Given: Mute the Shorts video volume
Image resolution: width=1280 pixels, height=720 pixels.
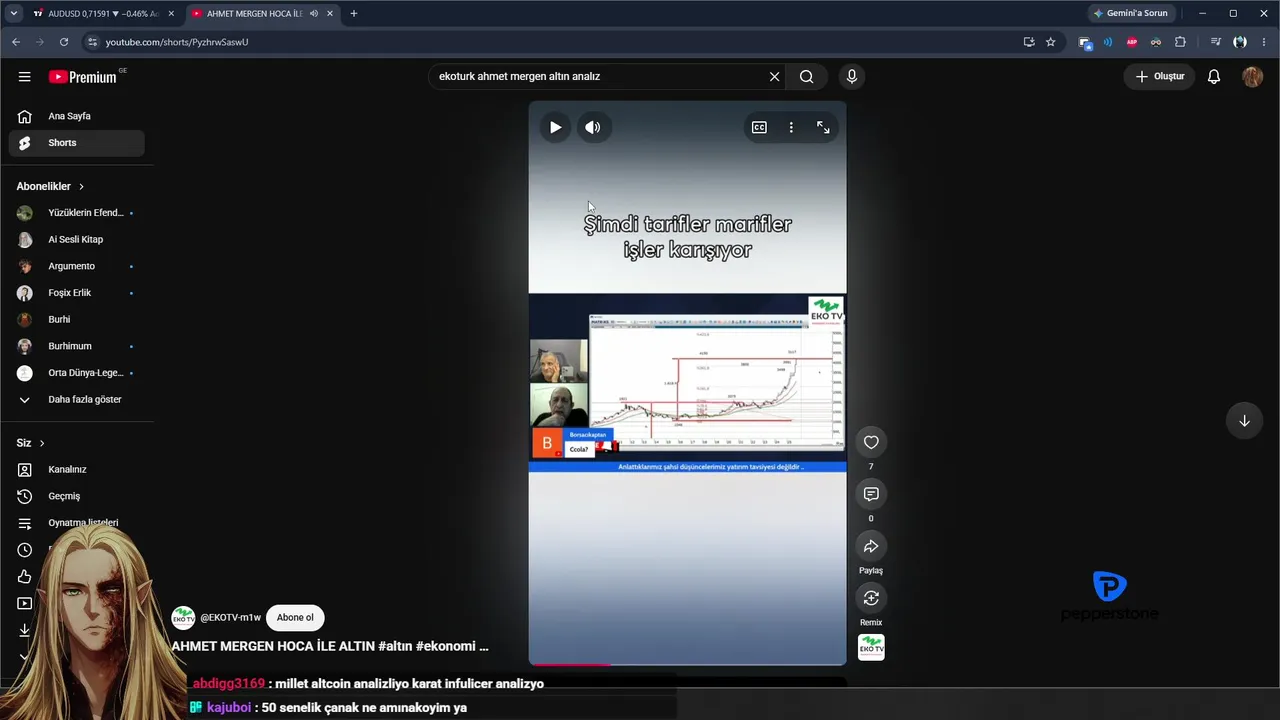Looking at the screenshot, I should [x=593, y=127].
